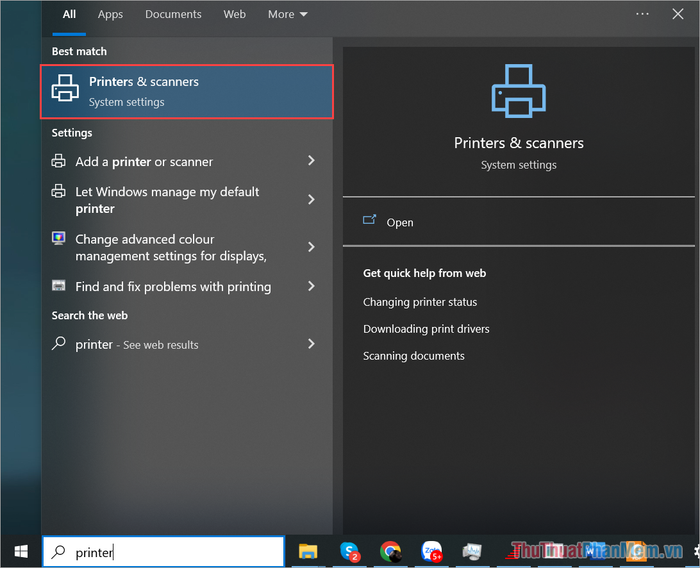Screen dimensions: 700x568
Task: Open Change advanced colour management settings
Action: [x=187, y=247]
